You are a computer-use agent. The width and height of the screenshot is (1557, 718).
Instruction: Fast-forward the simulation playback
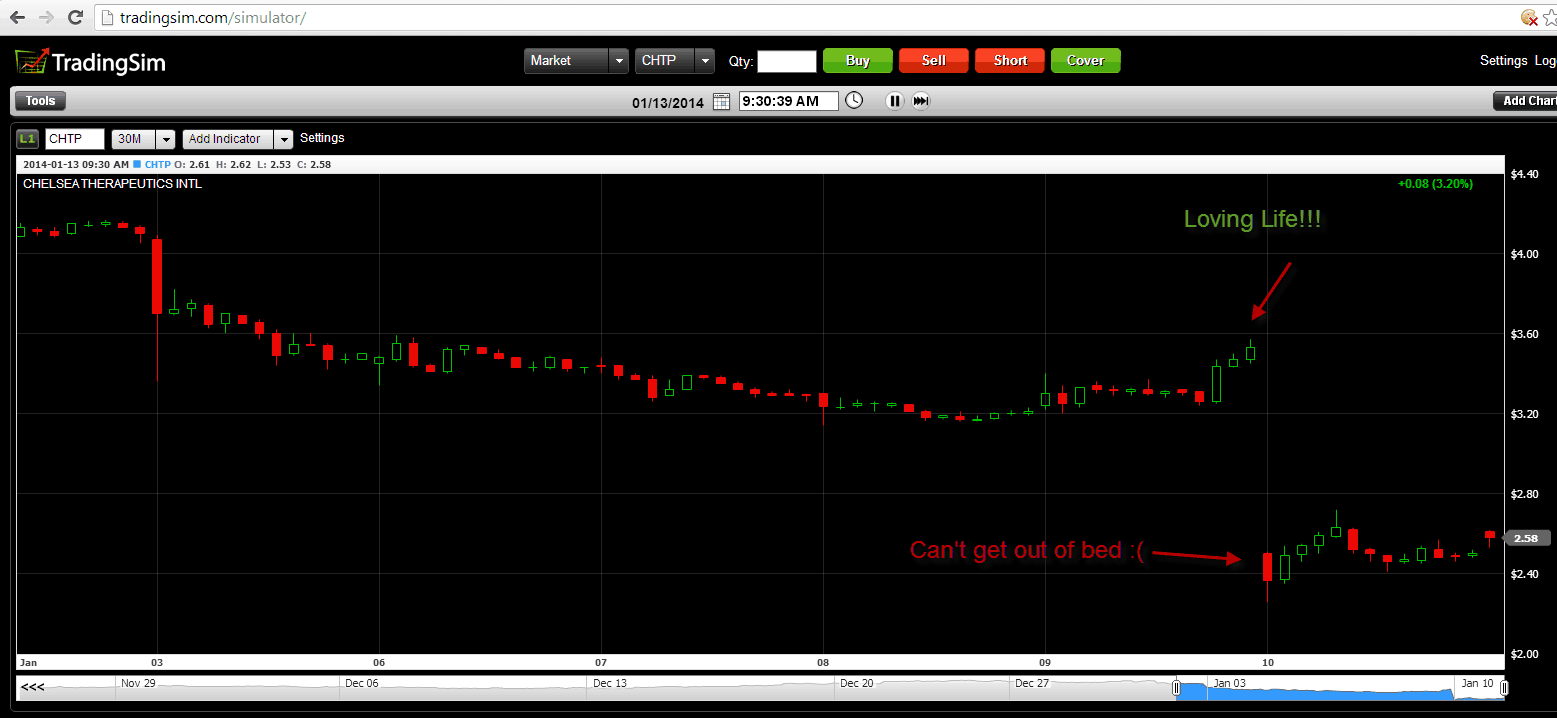coord(920,100)
